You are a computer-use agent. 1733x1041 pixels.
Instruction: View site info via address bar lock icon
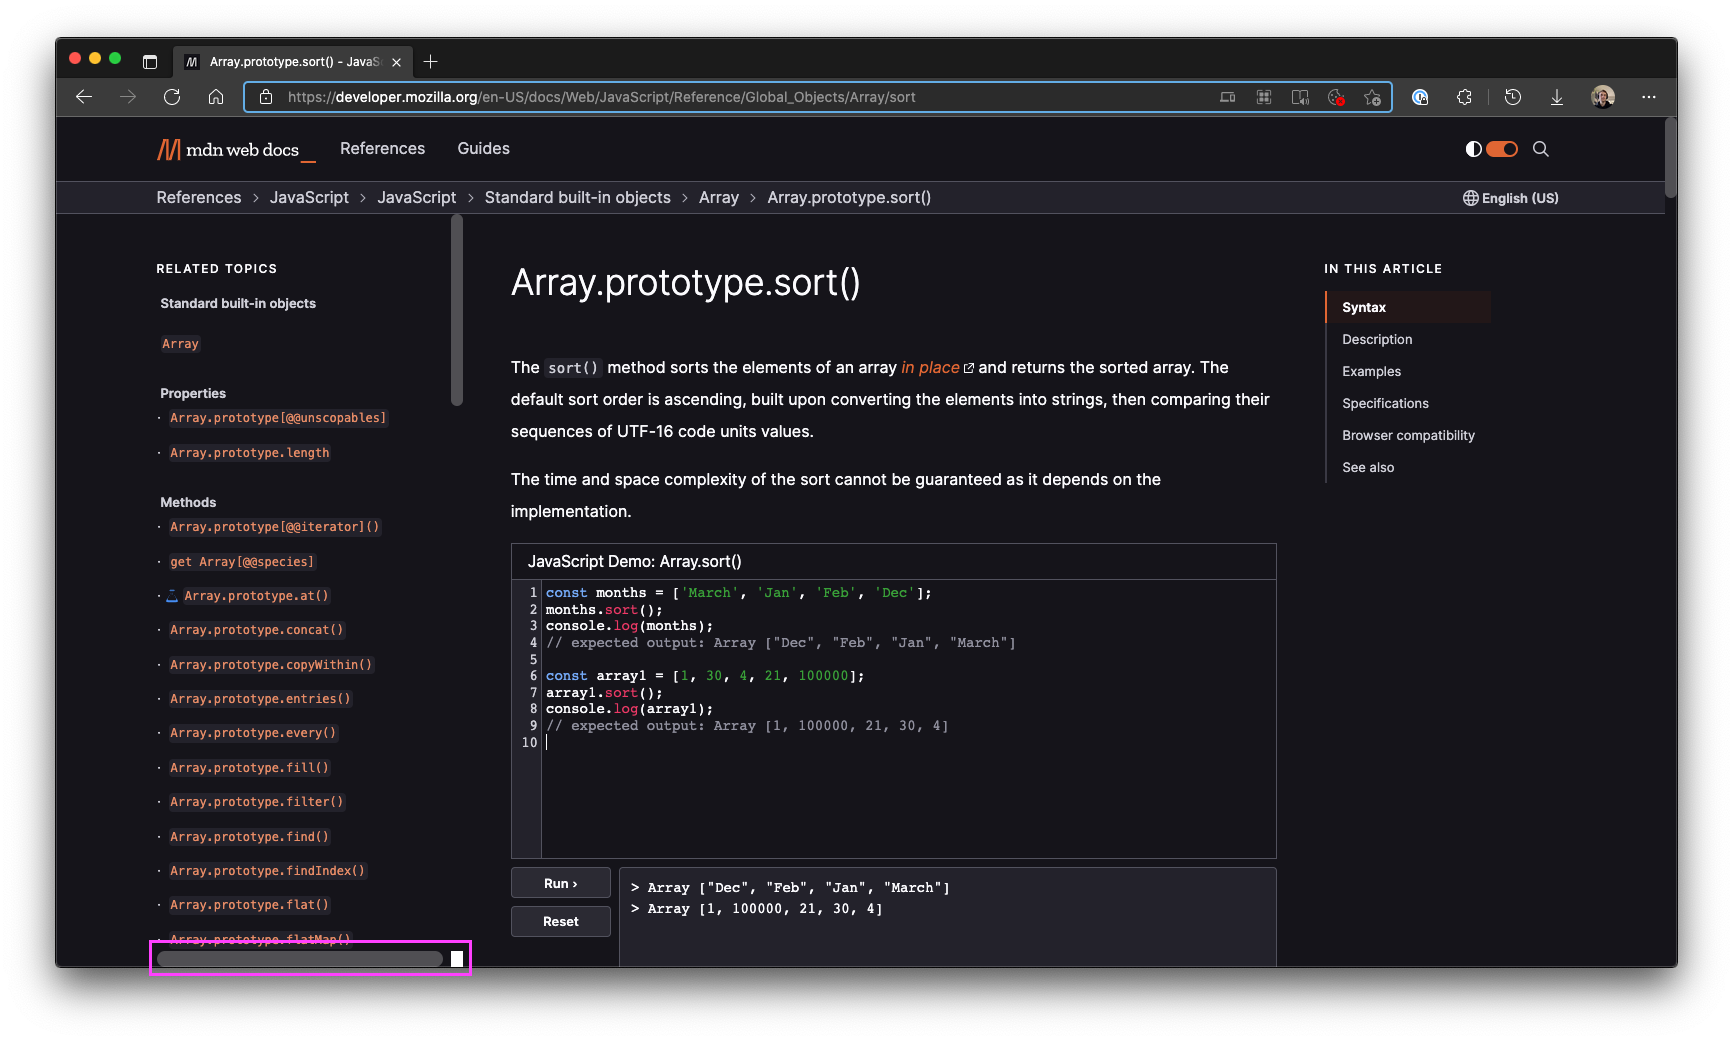(x=266, y=97)
